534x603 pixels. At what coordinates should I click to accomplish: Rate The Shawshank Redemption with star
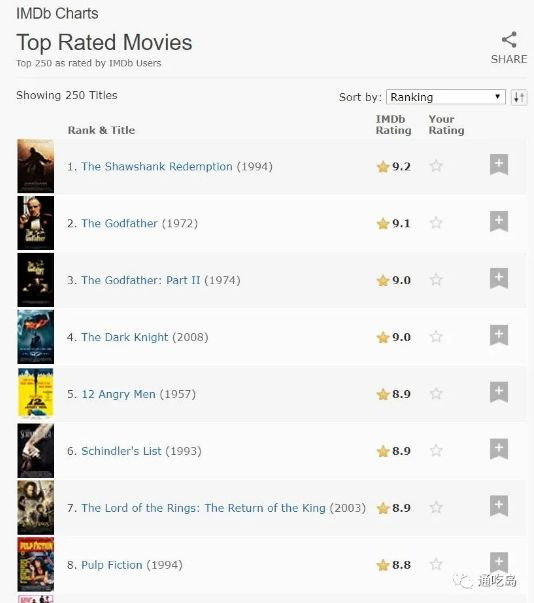436,166
